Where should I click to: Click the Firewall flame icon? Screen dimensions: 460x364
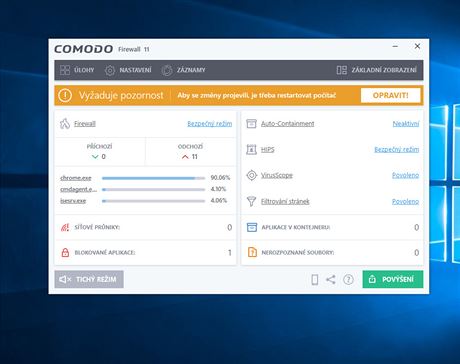coord(65,123)
